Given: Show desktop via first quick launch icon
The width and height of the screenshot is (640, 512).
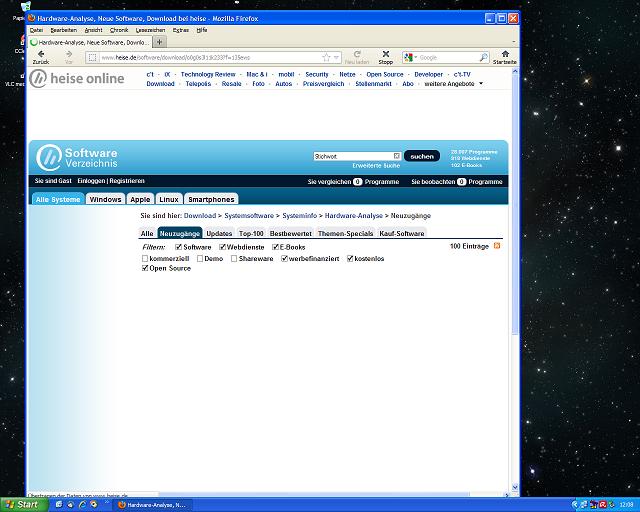Looking at the screenshot, I should click(58, 505).
